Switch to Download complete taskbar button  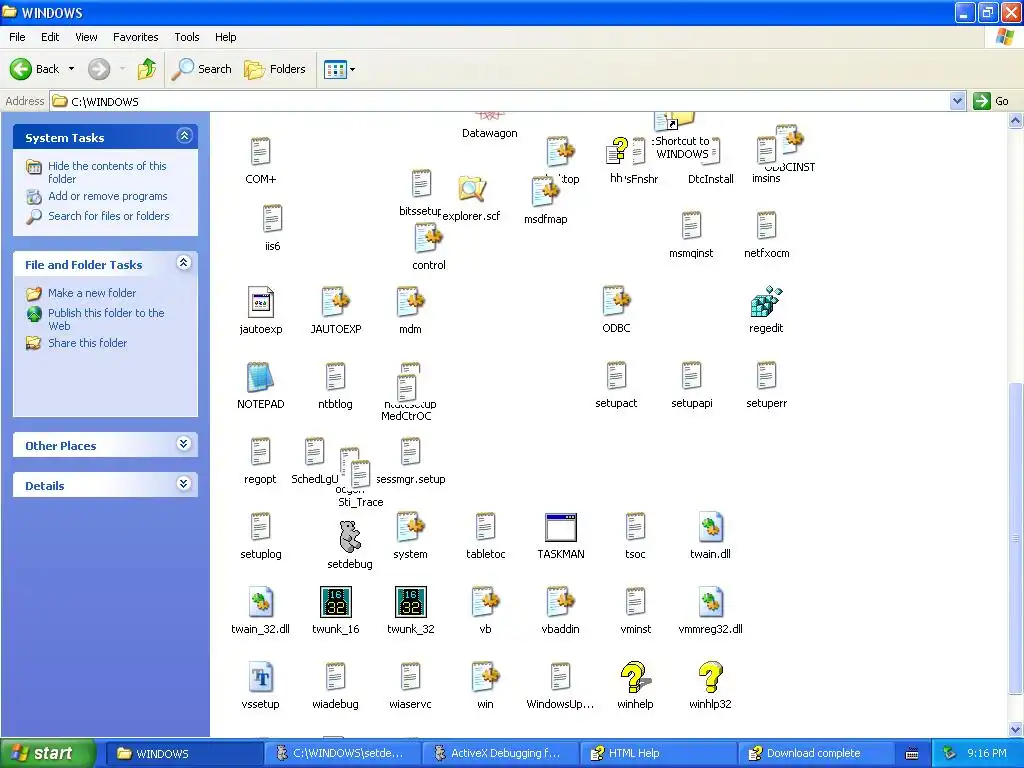(817, 753)
